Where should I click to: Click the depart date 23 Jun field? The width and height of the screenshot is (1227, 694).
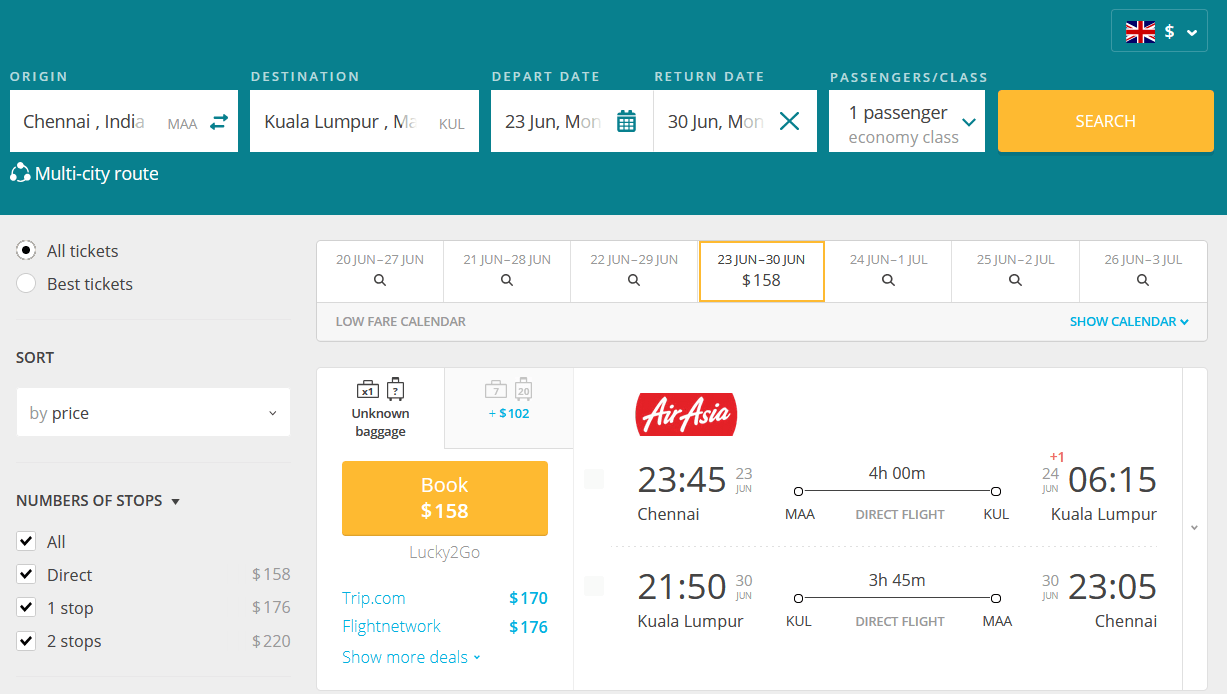(572, 121)
